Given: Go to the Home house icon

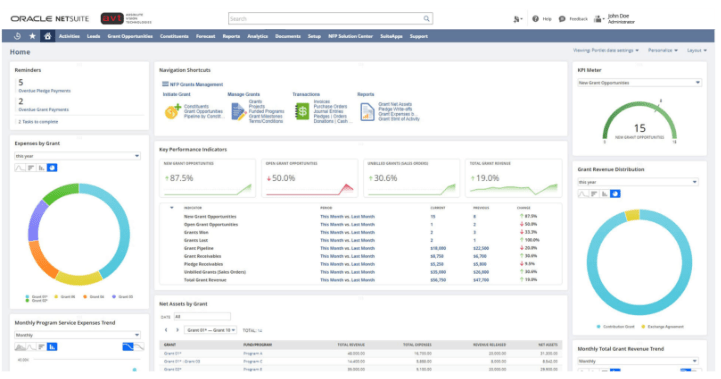Looking at the screenshot, I should coord(47,36).
